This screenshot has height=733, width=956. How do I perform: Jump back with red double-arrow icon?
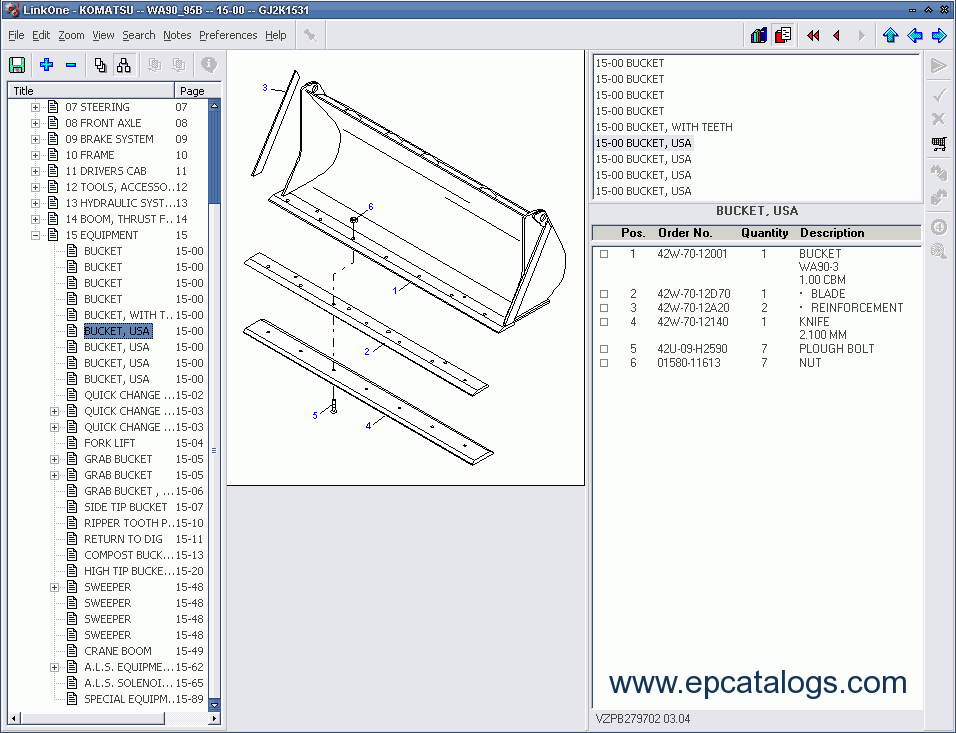[x=813, y=35]
